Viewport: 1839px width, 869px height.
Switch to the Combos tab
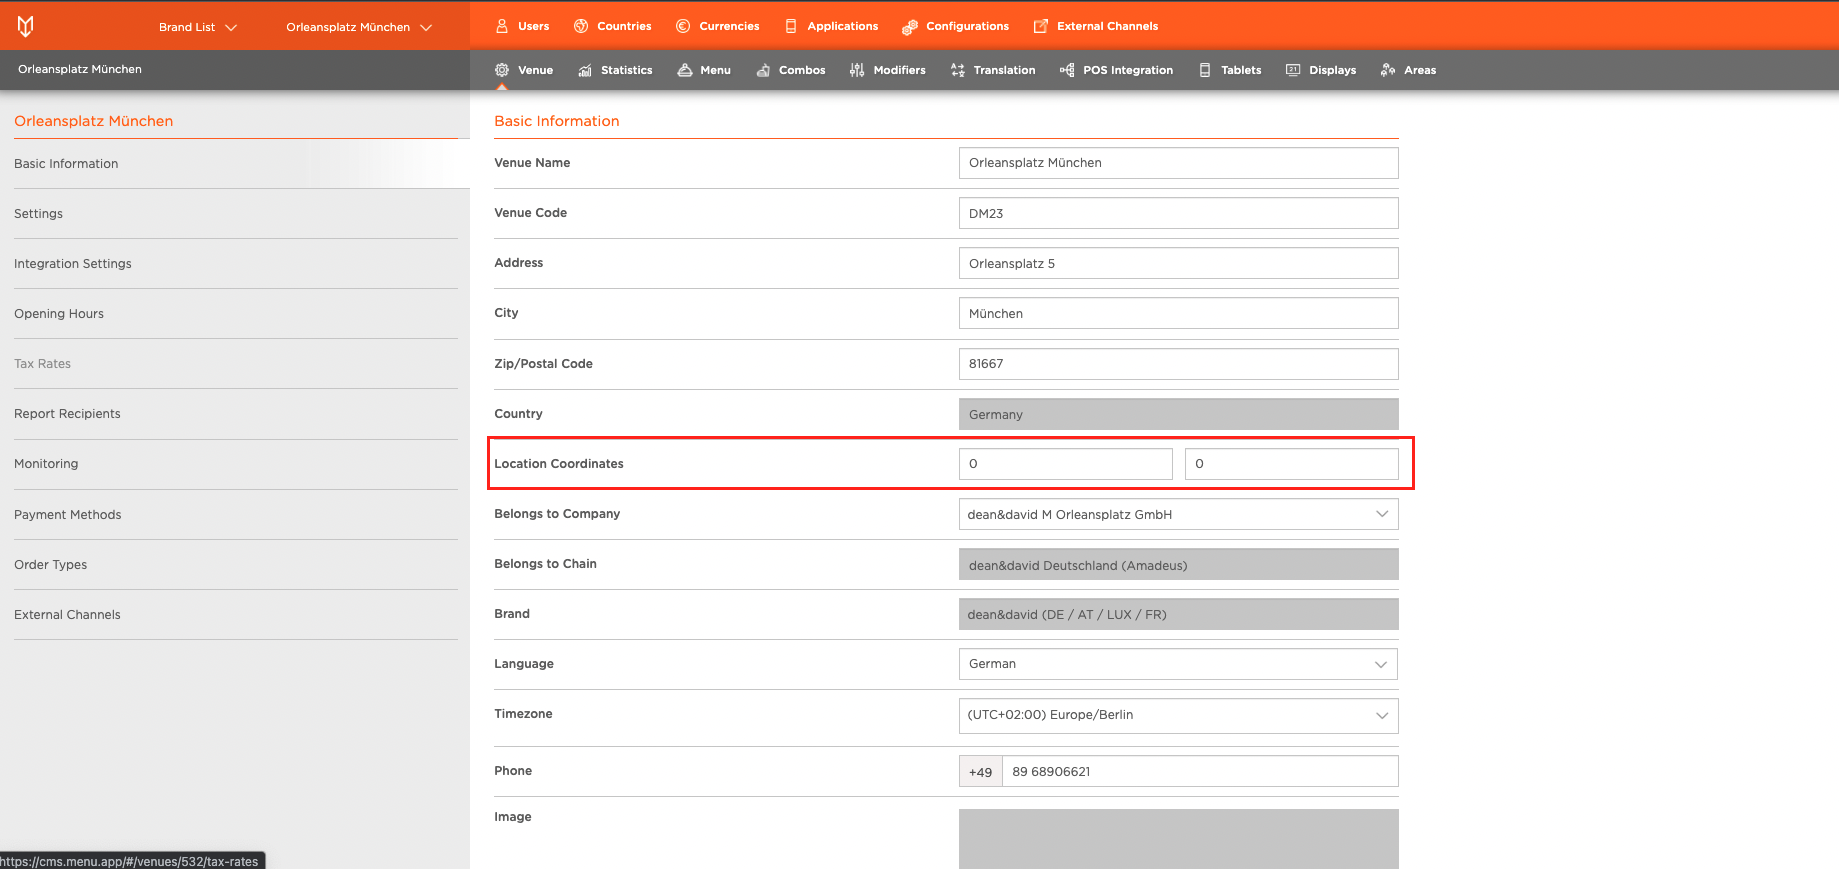pyautogui.click(x=790, y=70)
